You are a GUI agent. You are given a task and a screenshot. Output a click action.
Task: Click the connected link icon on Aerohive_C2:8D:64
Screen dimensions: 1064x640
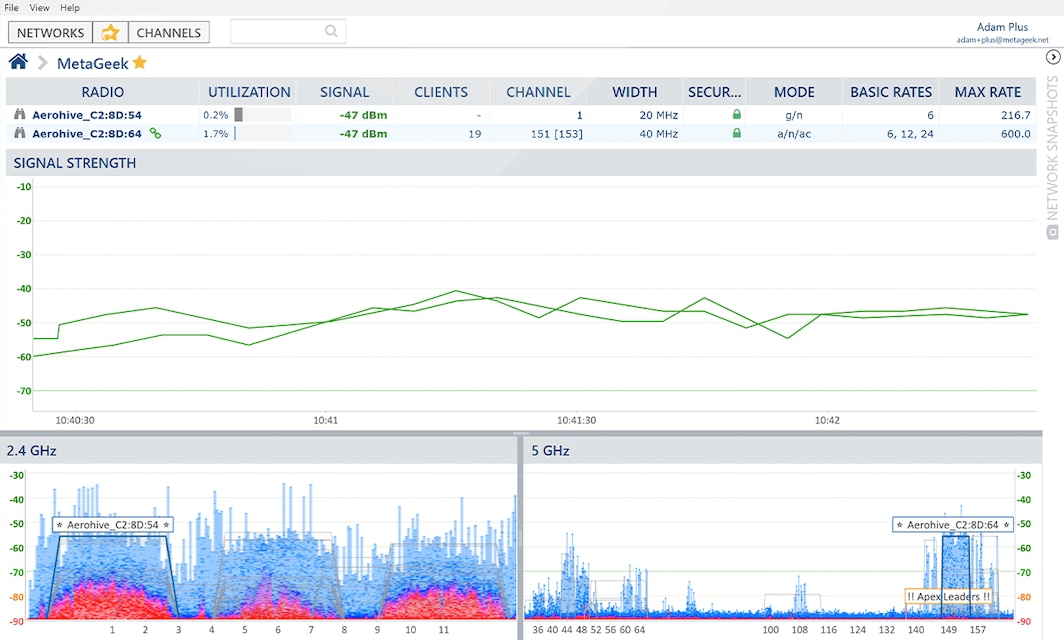155,134
